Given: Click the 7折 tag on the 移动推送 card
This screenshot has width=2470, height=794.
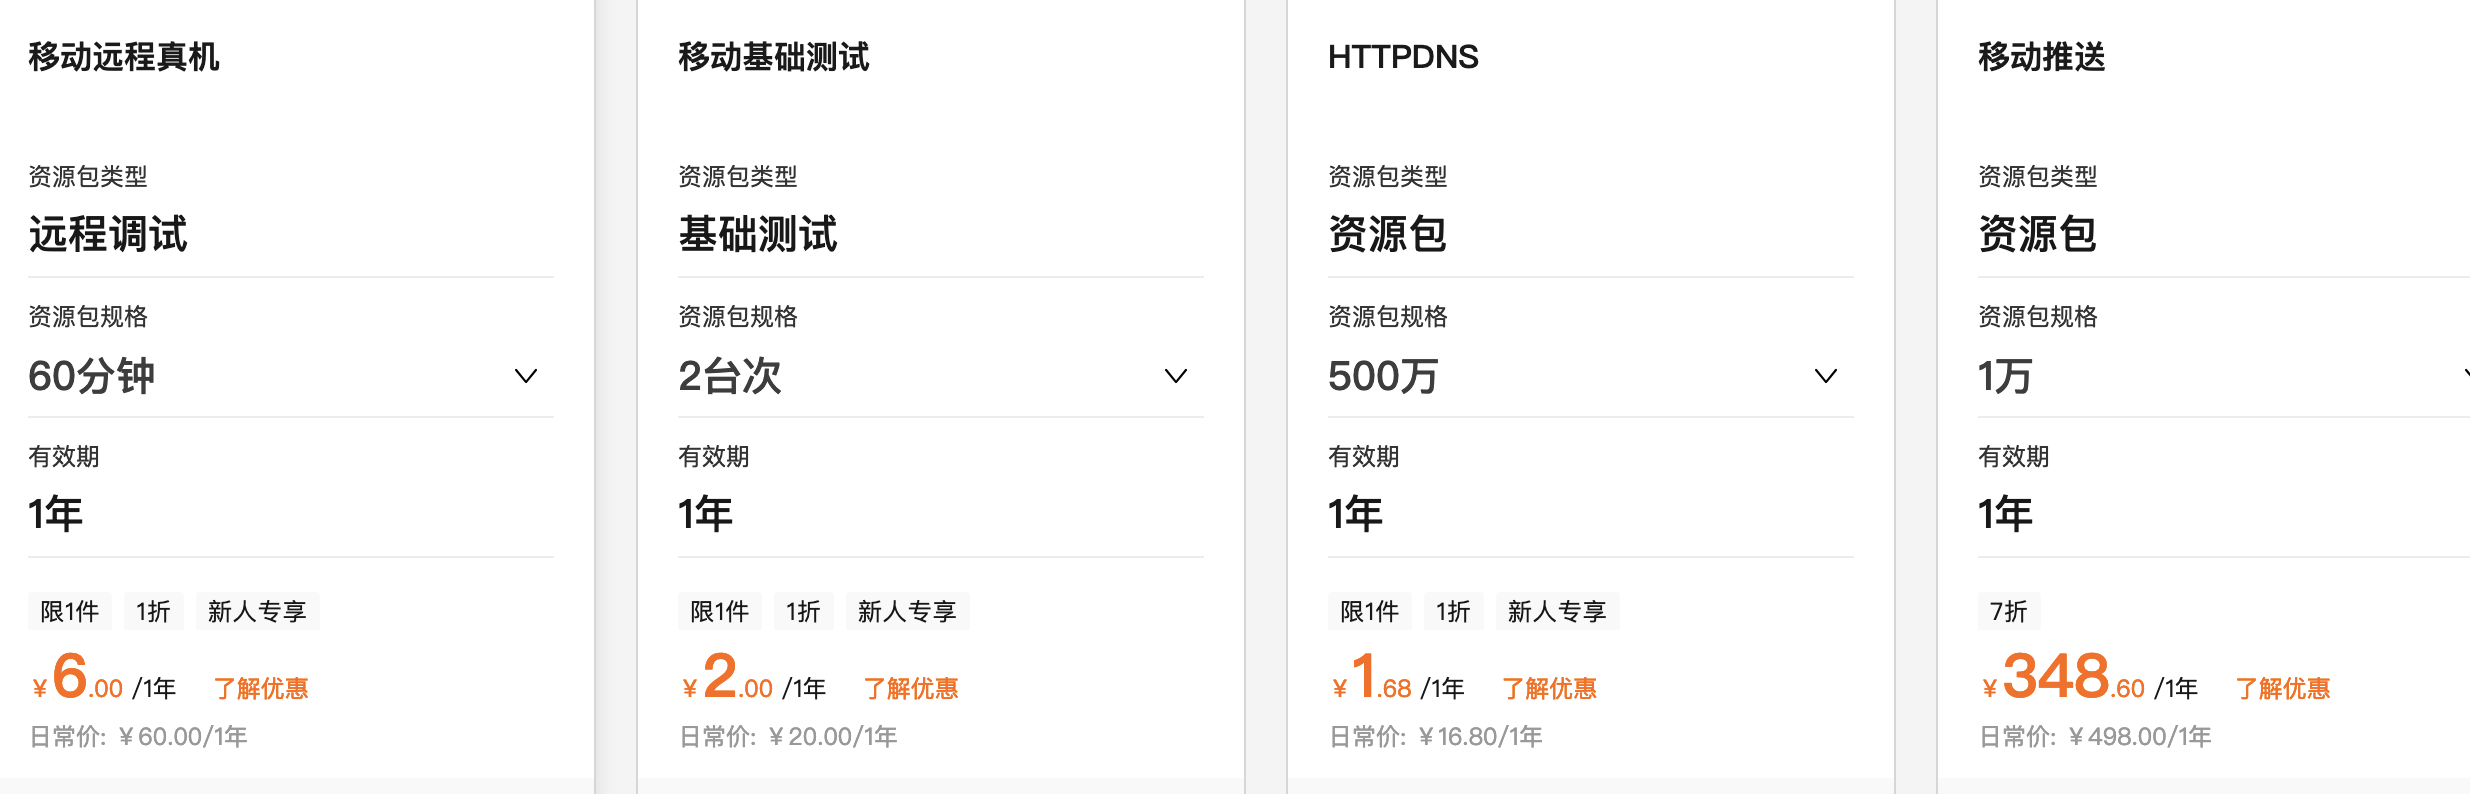Looking at the screenshot, I should (x=2008, y=611).
